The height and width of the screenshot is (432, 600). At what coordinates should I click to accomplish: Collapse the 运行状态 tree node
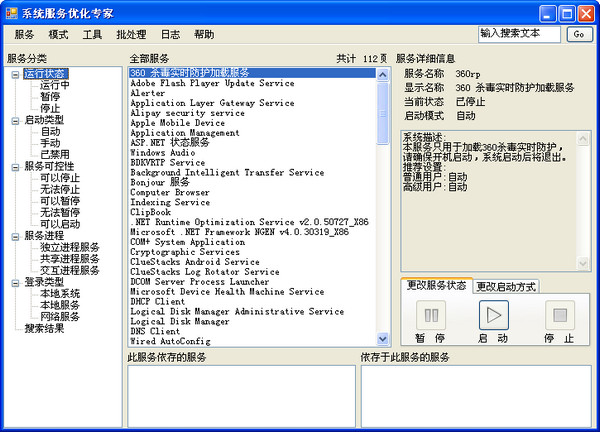pyautogui.click(x=15, y=74)
